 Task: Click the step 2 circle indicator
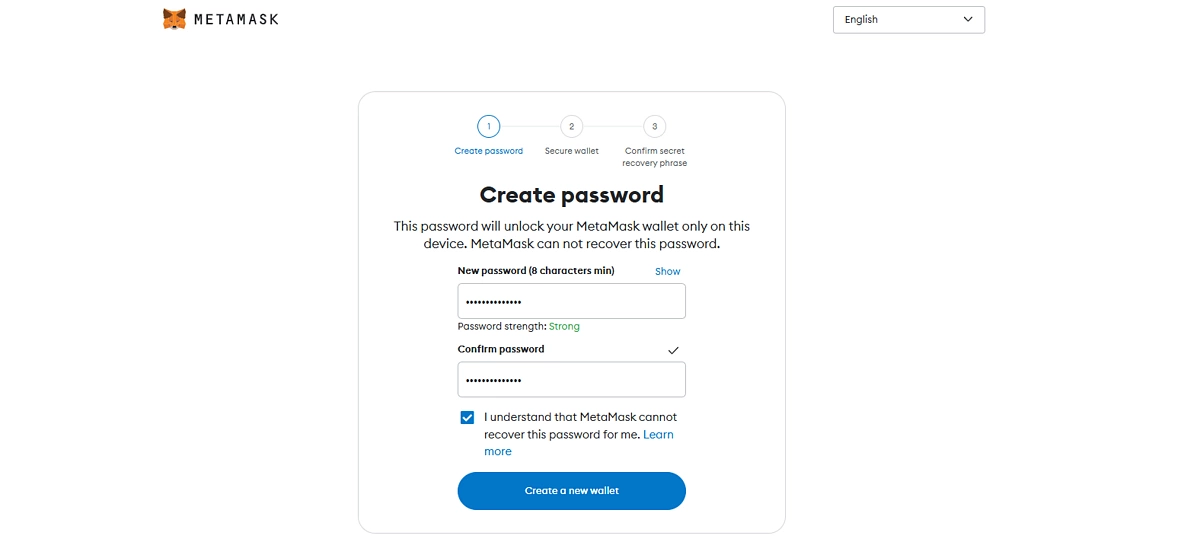point(571,126)
